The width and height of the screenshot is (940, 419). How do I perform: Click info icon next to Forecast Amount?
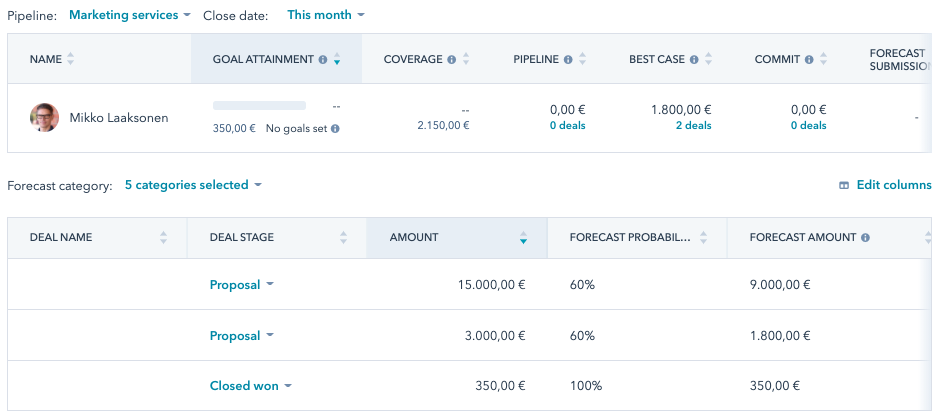point(865,238)
